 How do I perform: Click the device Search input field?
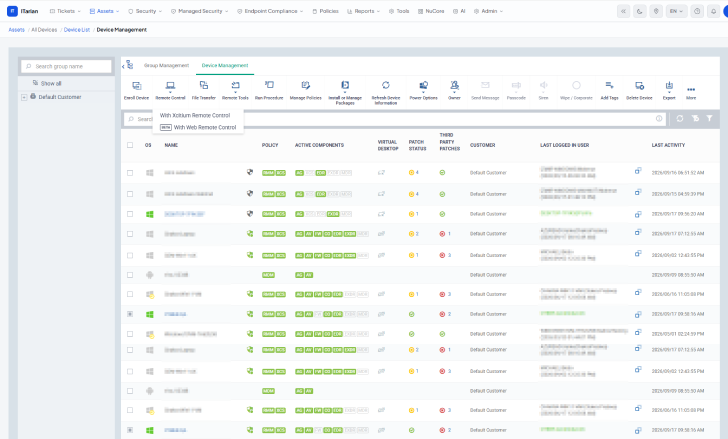(395, 119)
